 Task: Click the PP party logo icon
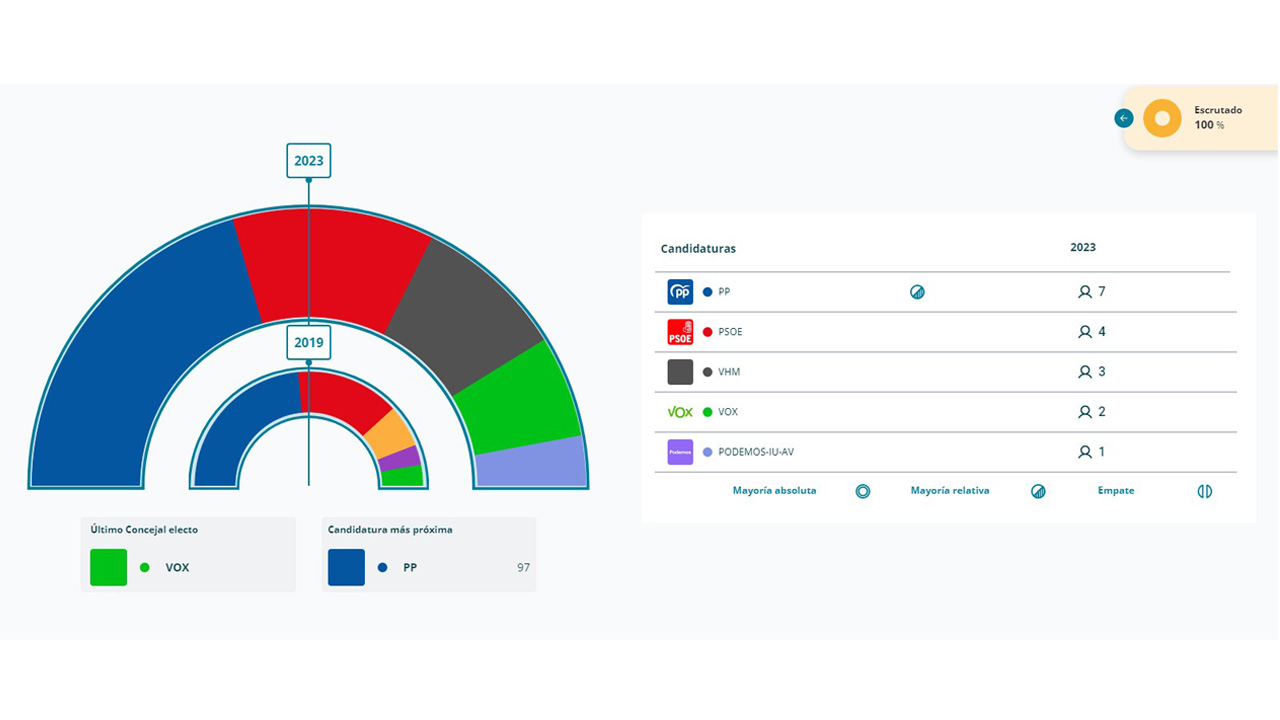(680, 292)
